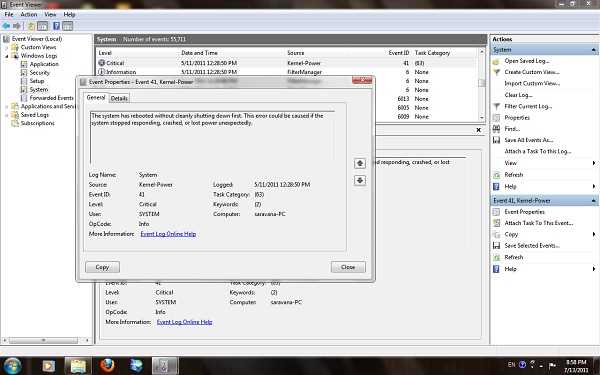This screenshot has width=600, height=375.
Task: Click Refresh under System actions
Action: click(513, 174)
